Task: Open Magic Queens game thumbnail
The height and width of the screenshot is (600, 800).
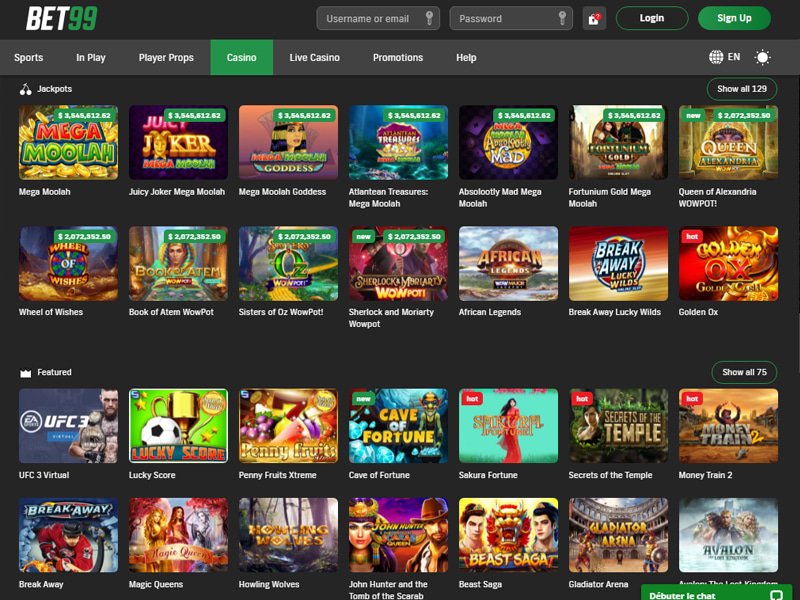Action: [179, 535]
